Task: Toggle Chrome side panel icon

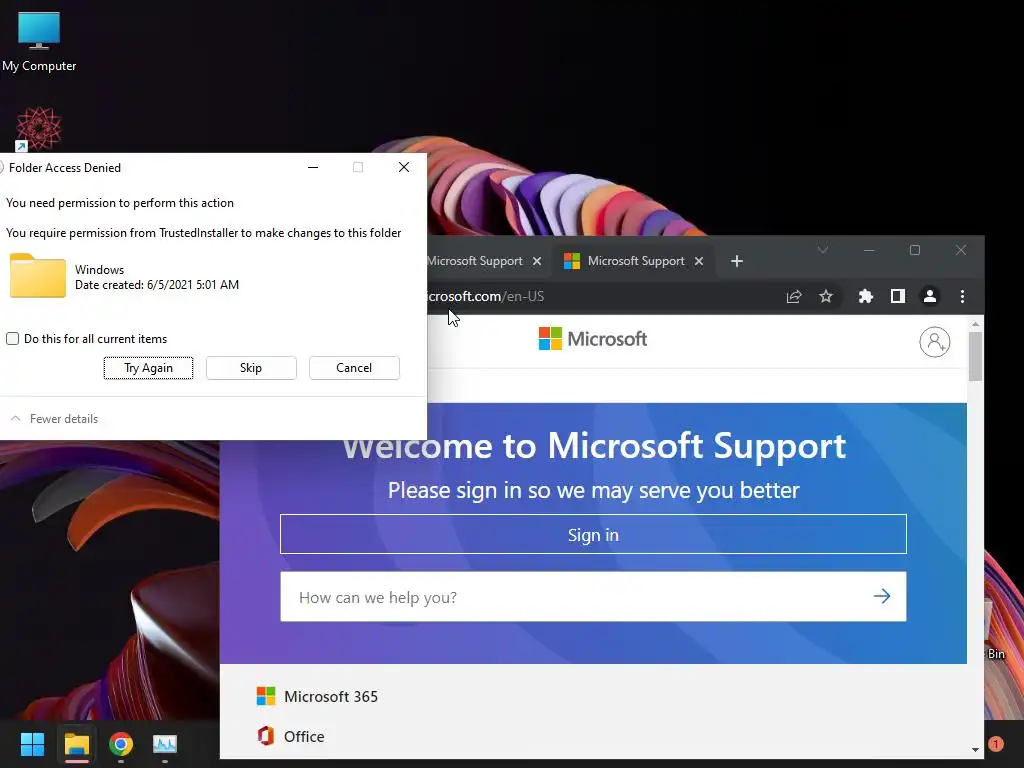Action: (x=898, y=296)
